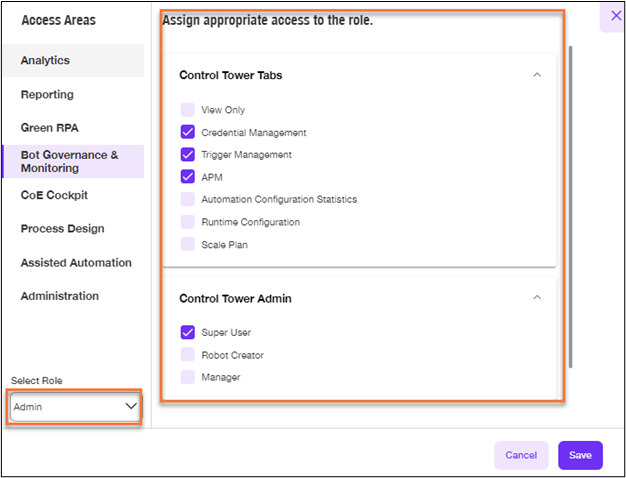Enable the View Only checkbox

pyautogui.click(x=188, y=110)
